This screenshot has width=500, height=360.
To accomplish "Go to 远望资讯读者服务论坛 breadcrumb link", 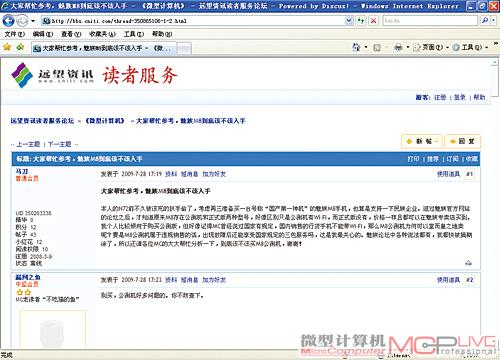I will tap(42, 121).
